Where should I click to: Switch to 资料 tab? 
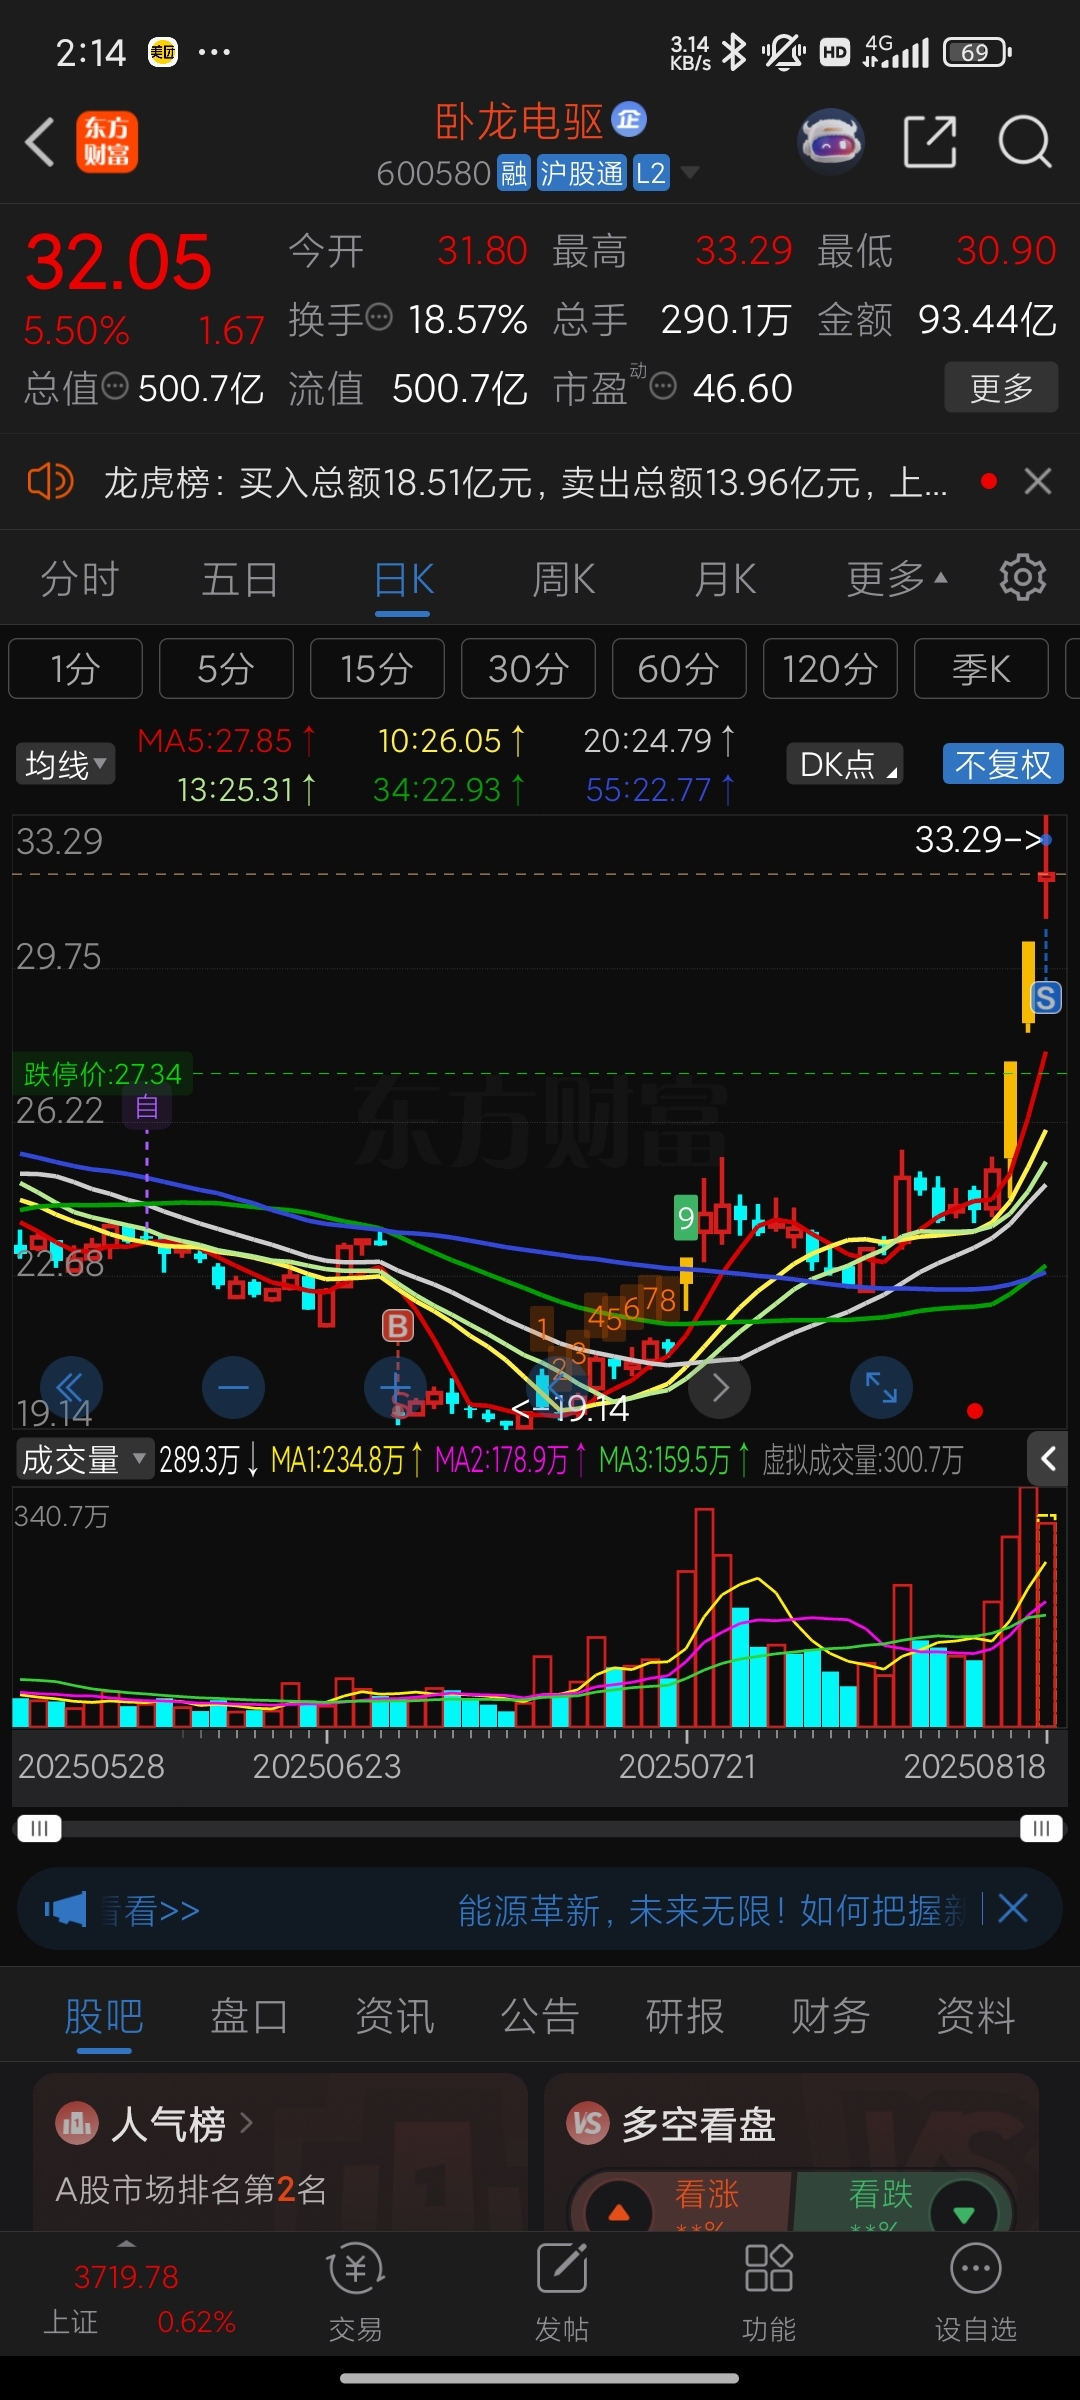pyautogui.click(x=976, y=2016)
